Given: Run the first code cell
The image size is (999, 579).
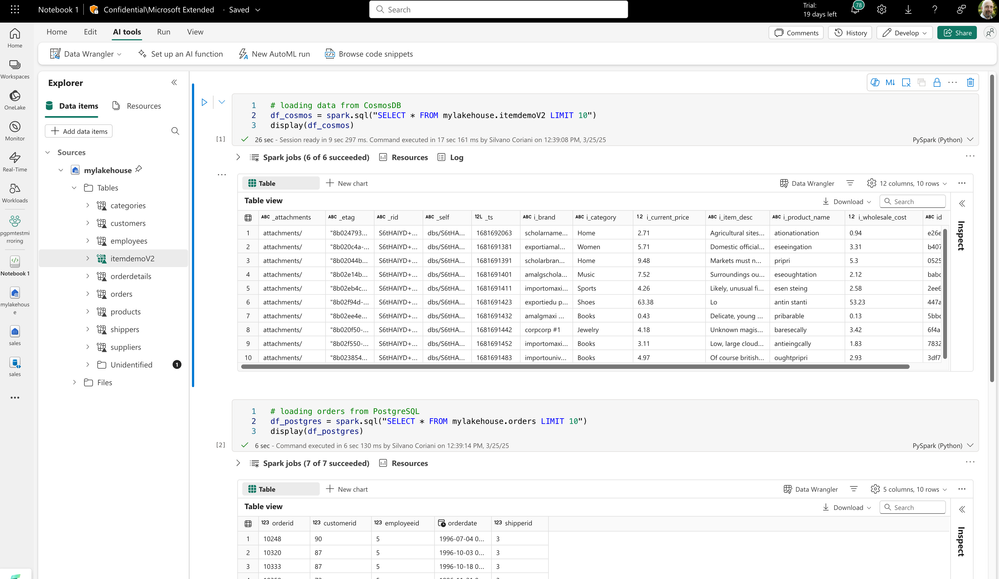Looking at the screenshot, I should pyautogui.click(x=204, y=102).
